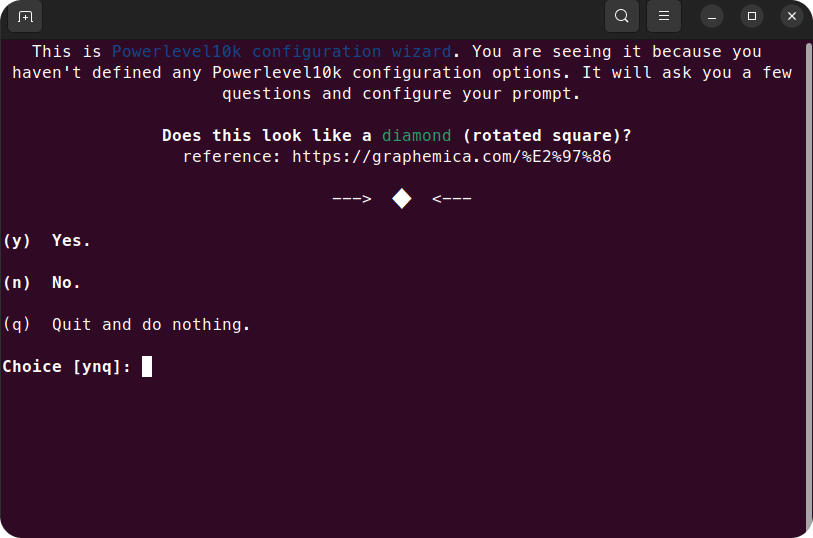813x538 pixels.
Task: Open a new terminal tab
Action: pyautogui.click(x=25, y=16)
